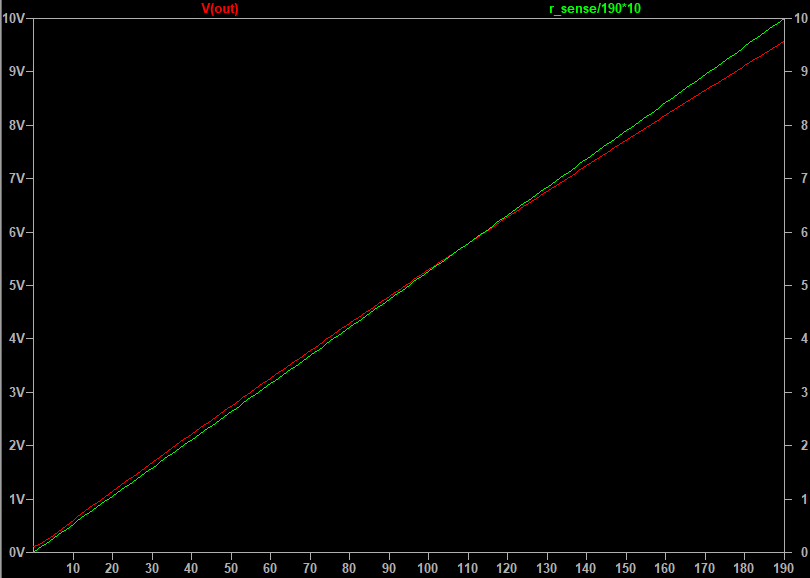Click the 140 tick label on horizontal axis
The height and width of the screenshot is (578, 810).
point(586,569)
